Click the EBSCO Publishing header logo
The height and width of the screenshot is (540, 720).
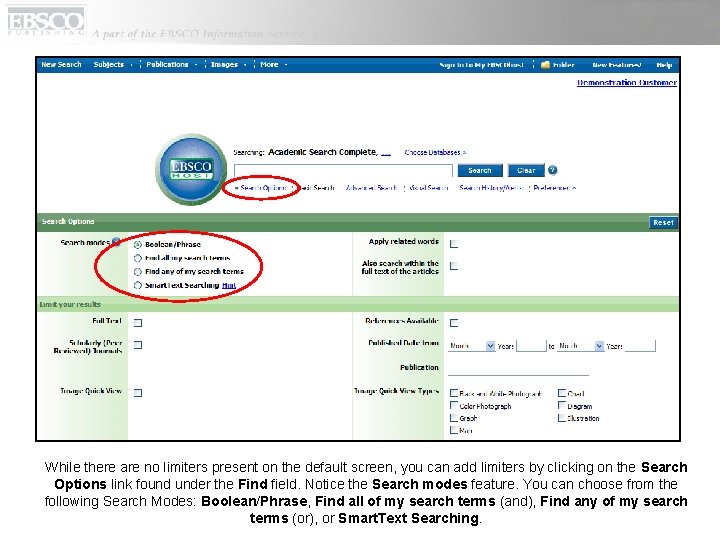tap(46, 21)
